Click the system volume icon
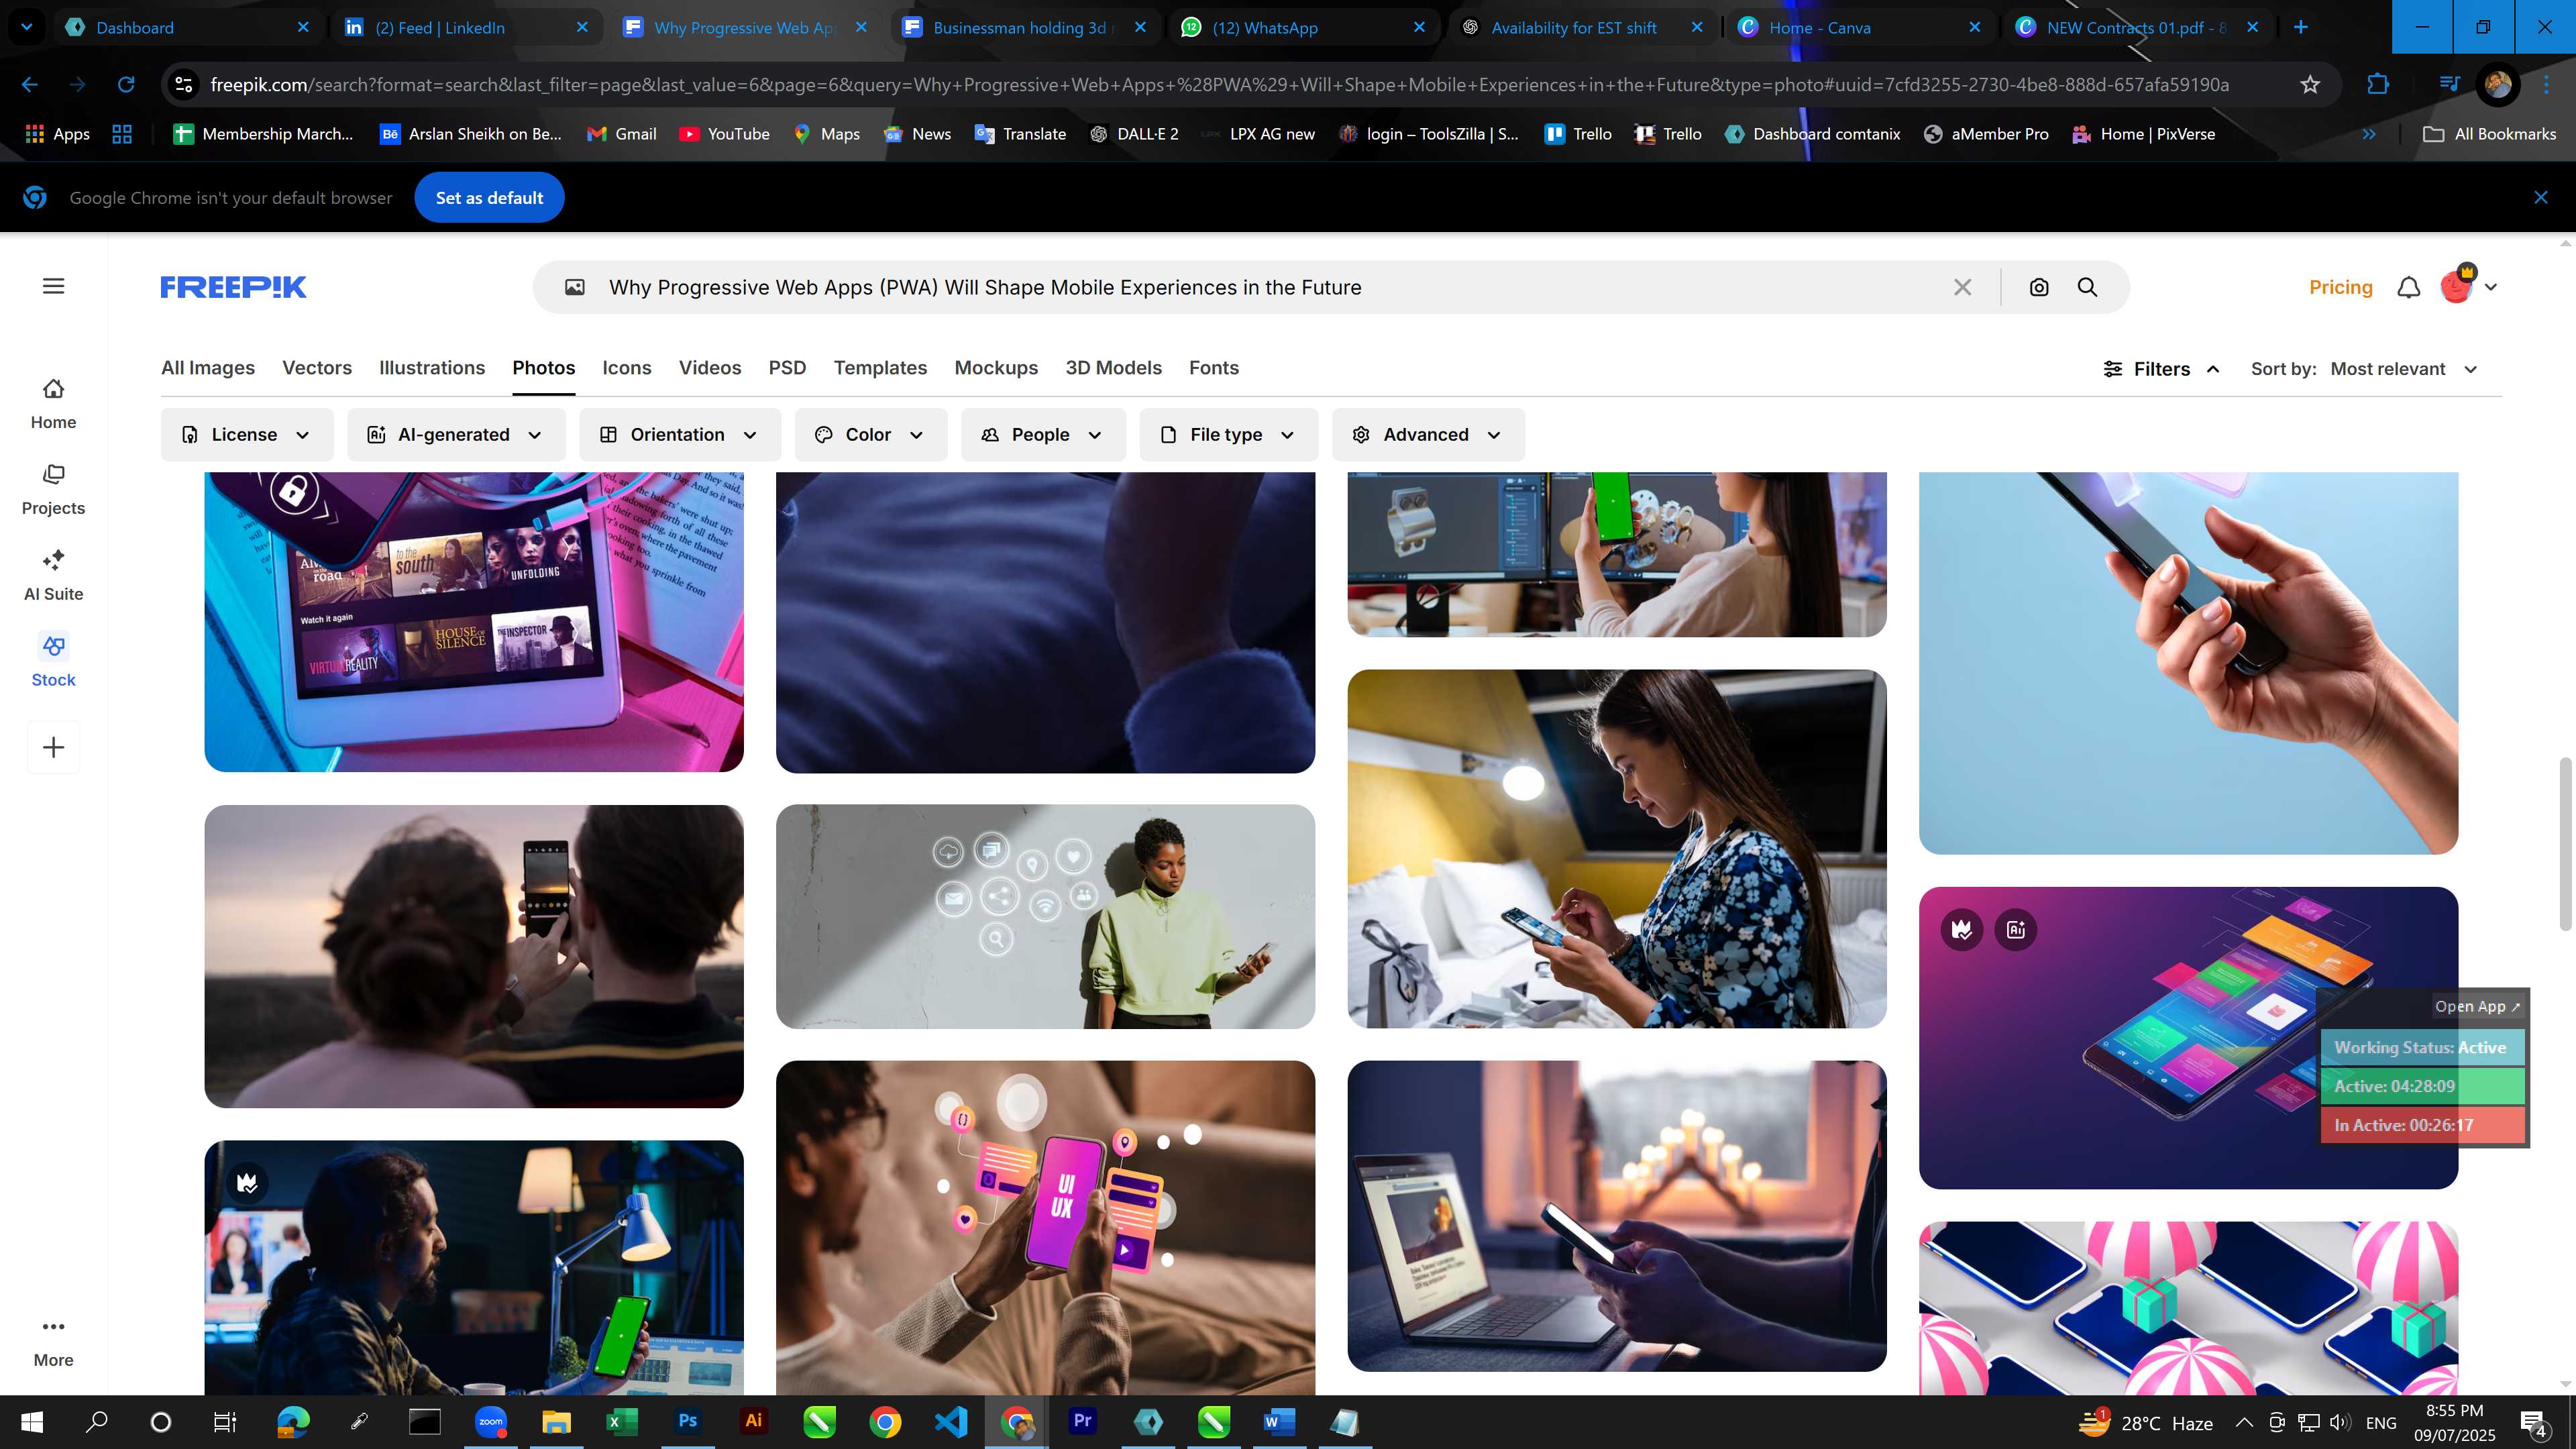 coord(2339,1422)
